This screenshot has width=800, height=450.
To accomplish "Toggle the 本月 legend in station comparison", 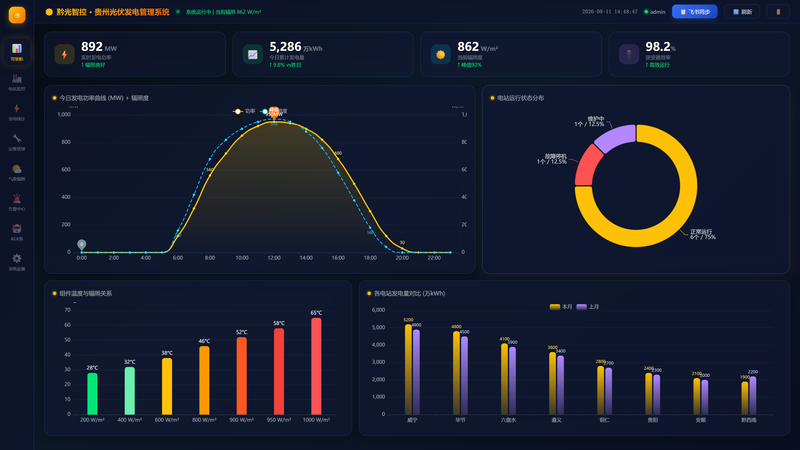I will pos(561,307).
